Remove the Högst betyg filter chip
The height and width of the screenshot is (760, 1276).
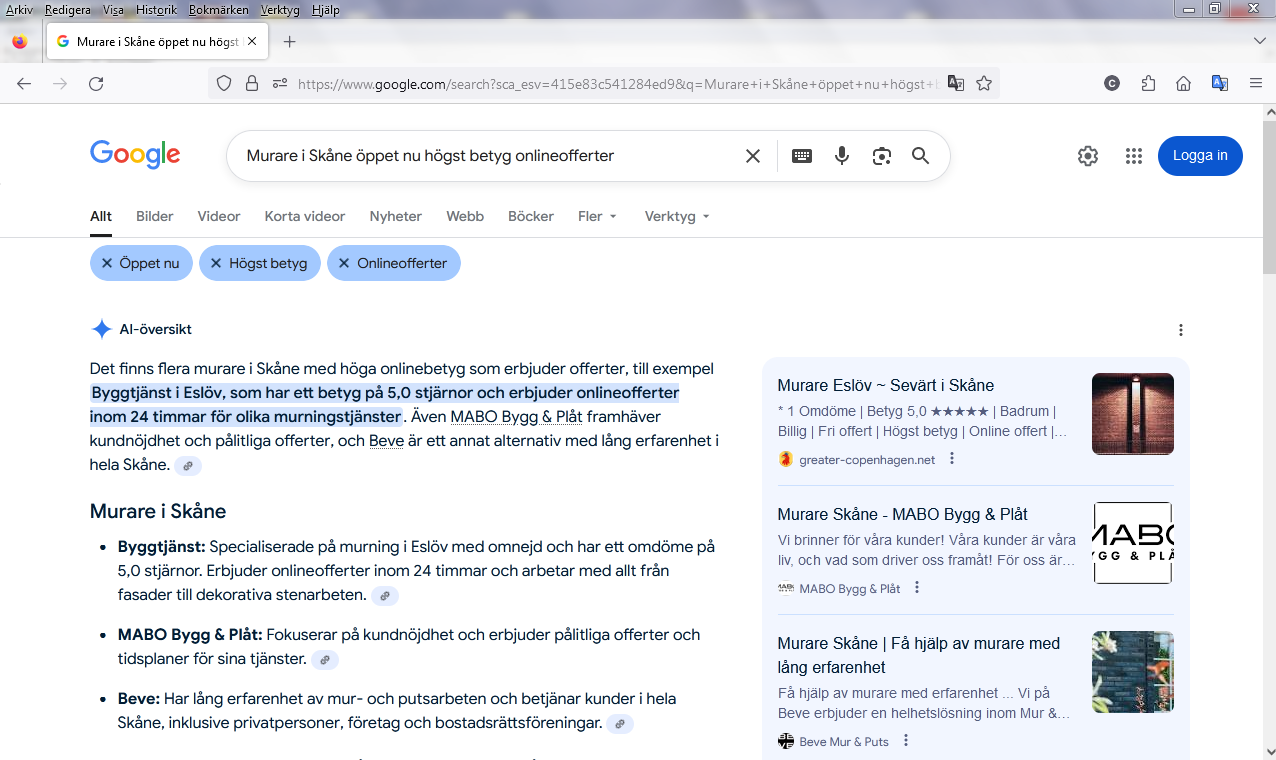[x=216, y=264]
